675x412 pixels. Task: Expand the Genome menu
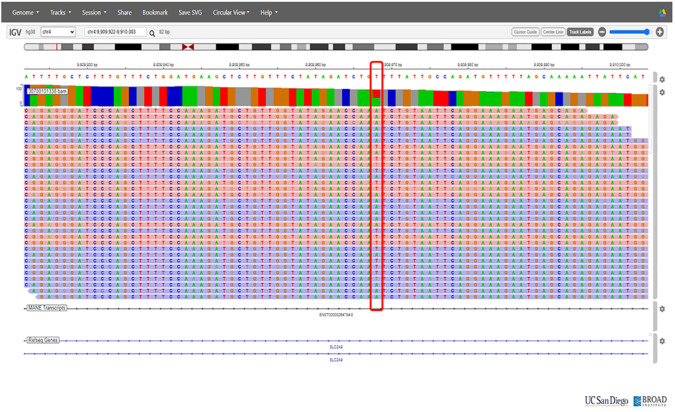click(x=25, y=13)
